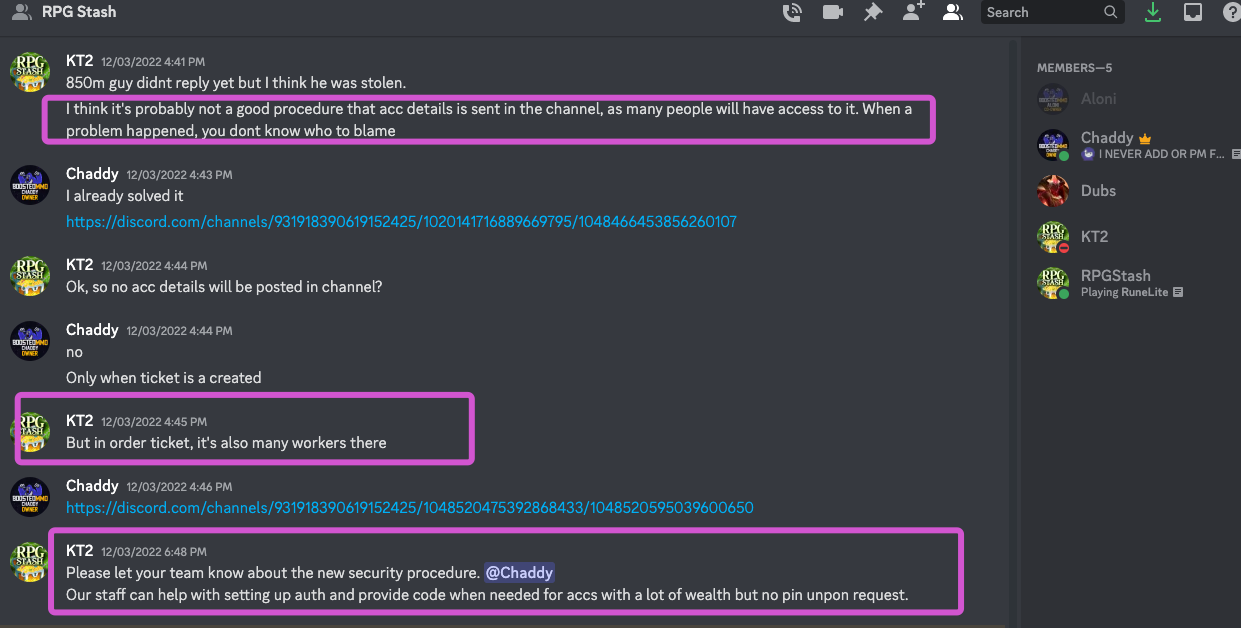Screen dimensions: 1241x628
Task: Click the green download update icon
Action: tap(1153, 12)
